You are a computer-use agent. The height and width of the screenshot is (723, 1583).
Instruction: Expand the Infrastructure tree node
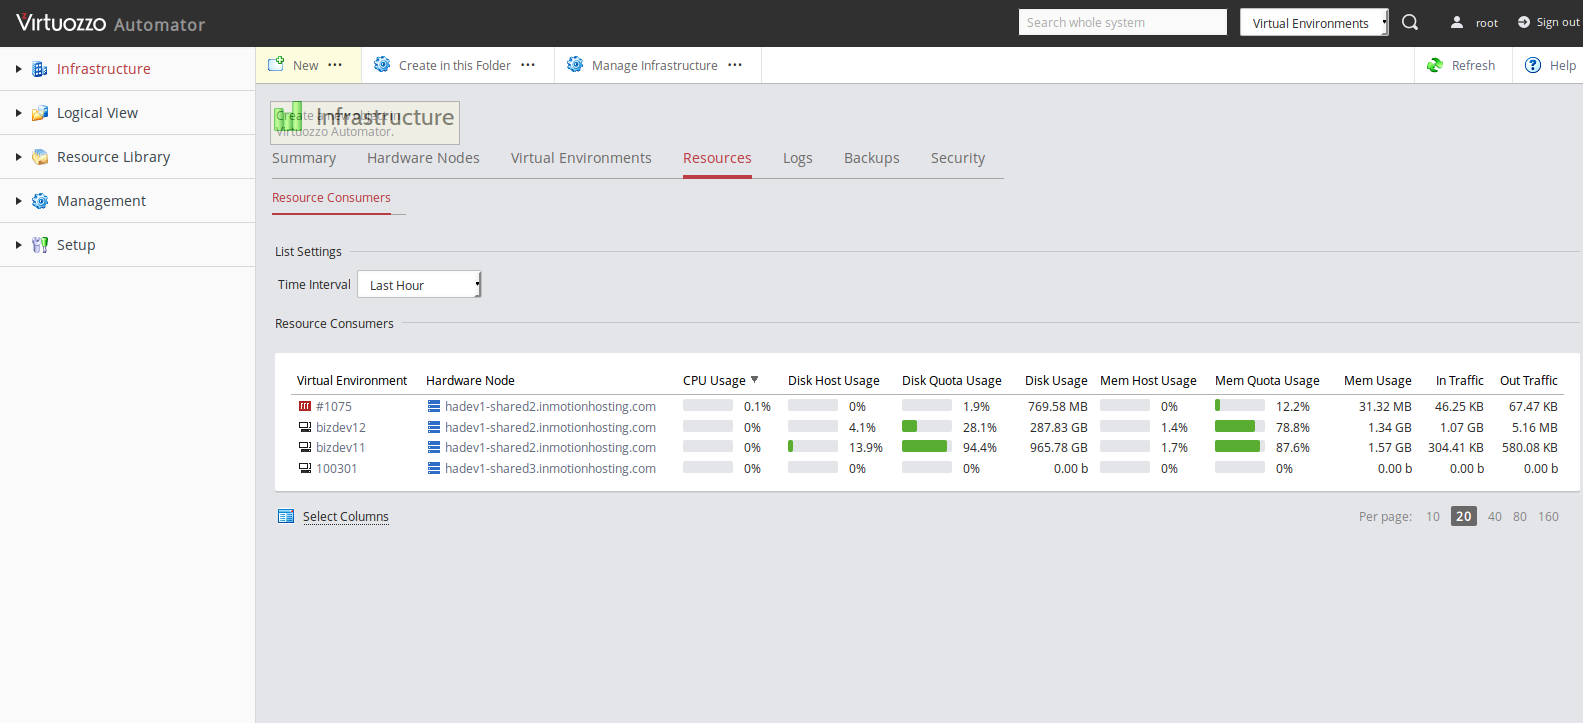(18, 69)
